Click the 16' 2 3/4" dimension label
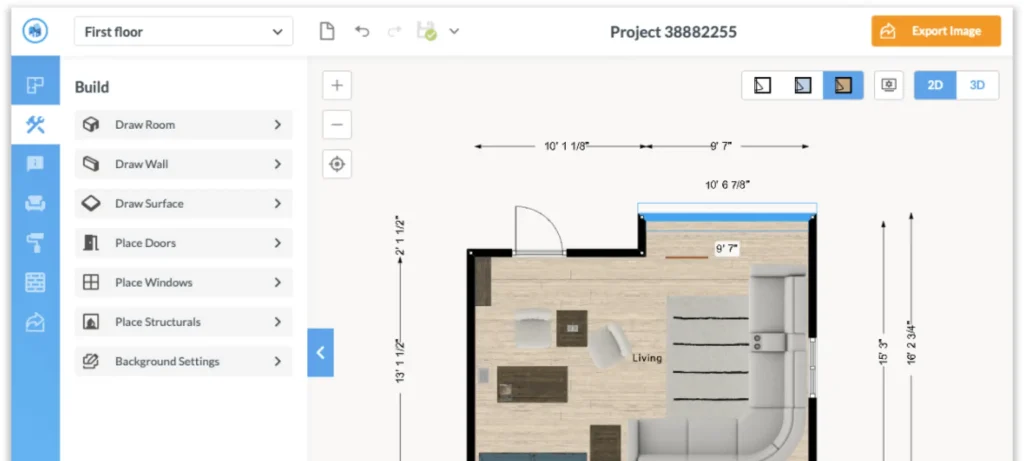The width and height of the screenshot is (1024, 461). tap(911, 342)
